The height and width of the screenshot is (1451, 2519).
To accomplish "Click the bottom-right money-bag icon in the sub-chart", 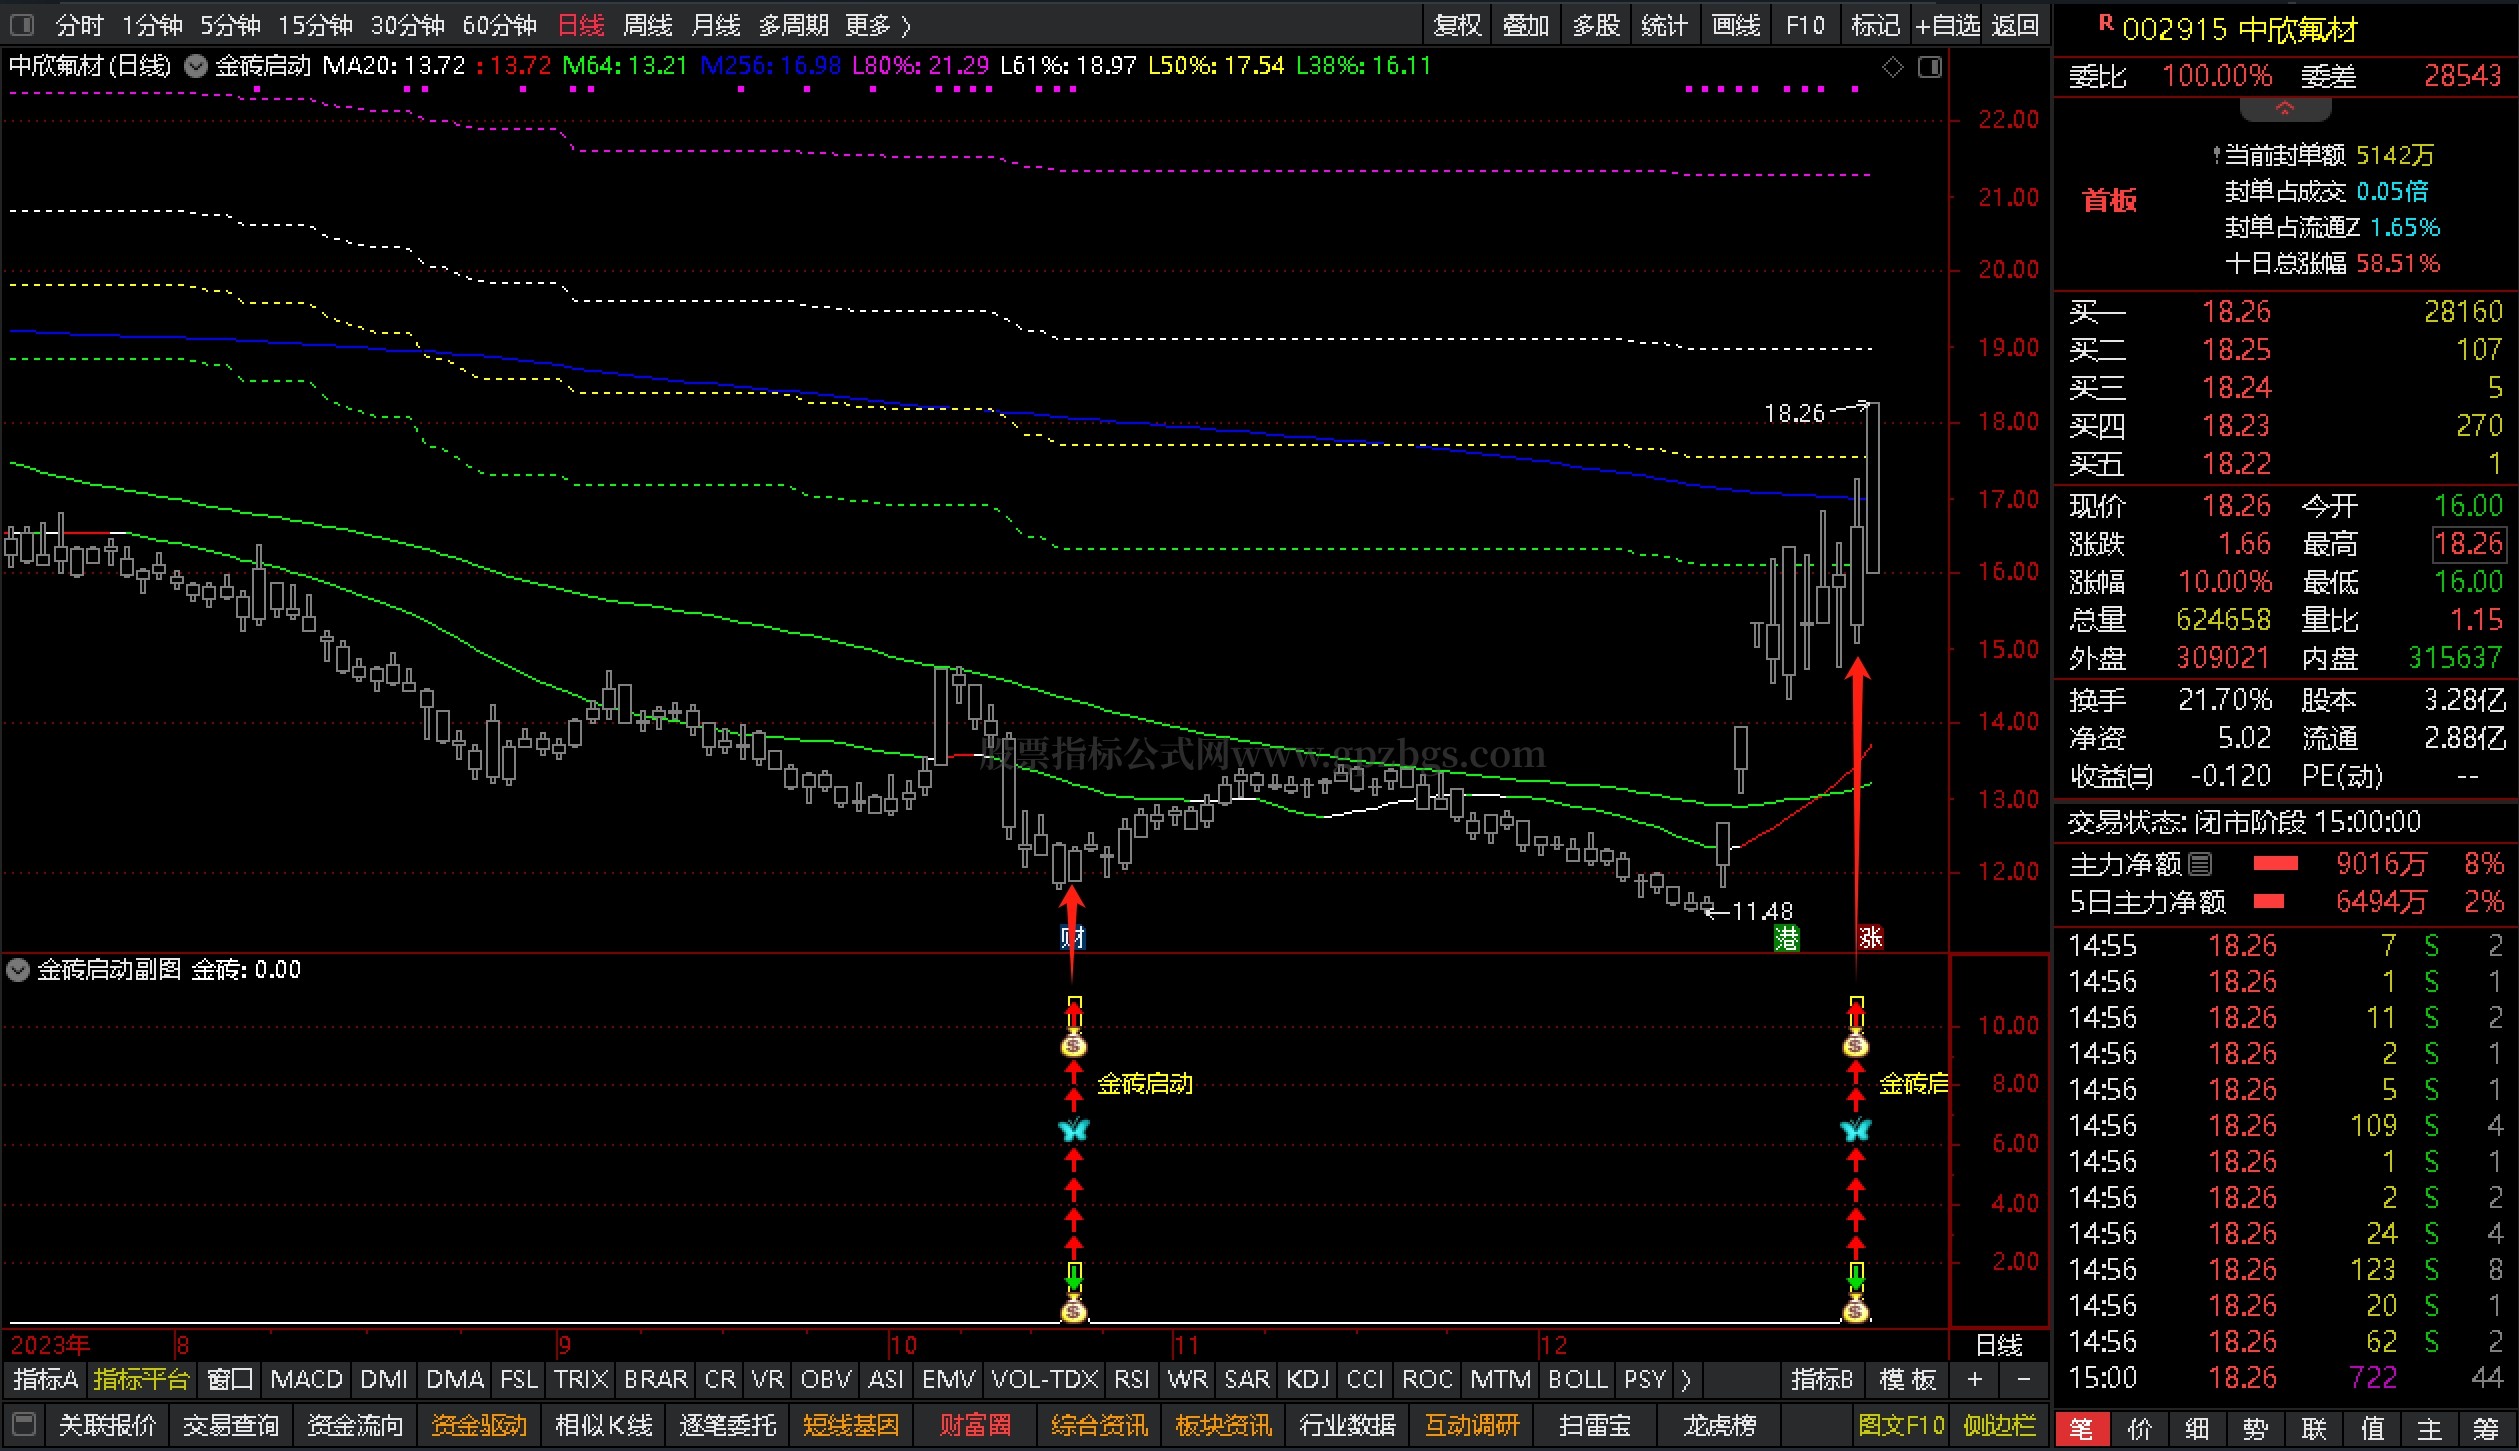I will [x=1855, y=1310].
